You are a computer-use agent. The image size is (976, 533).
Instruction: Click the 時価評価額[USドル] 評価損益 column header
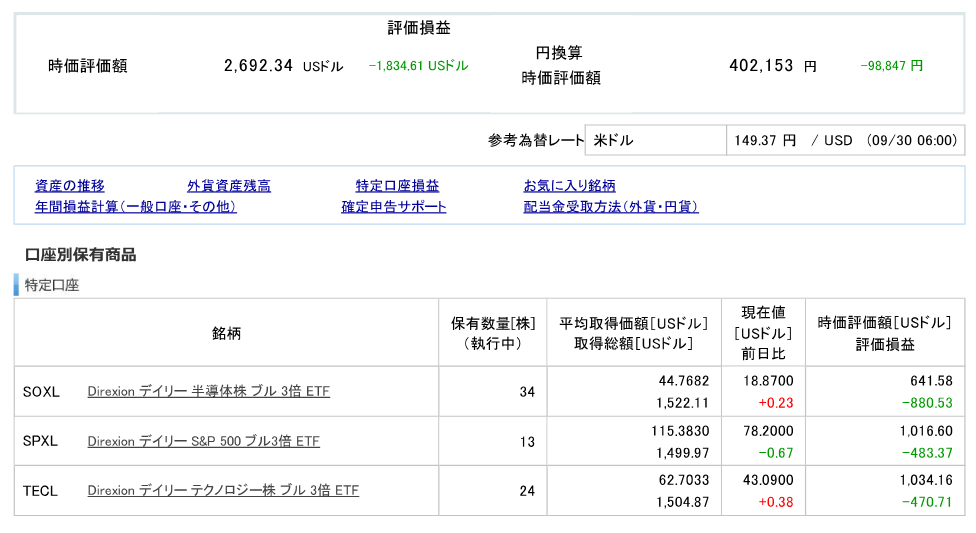[884, 333]
